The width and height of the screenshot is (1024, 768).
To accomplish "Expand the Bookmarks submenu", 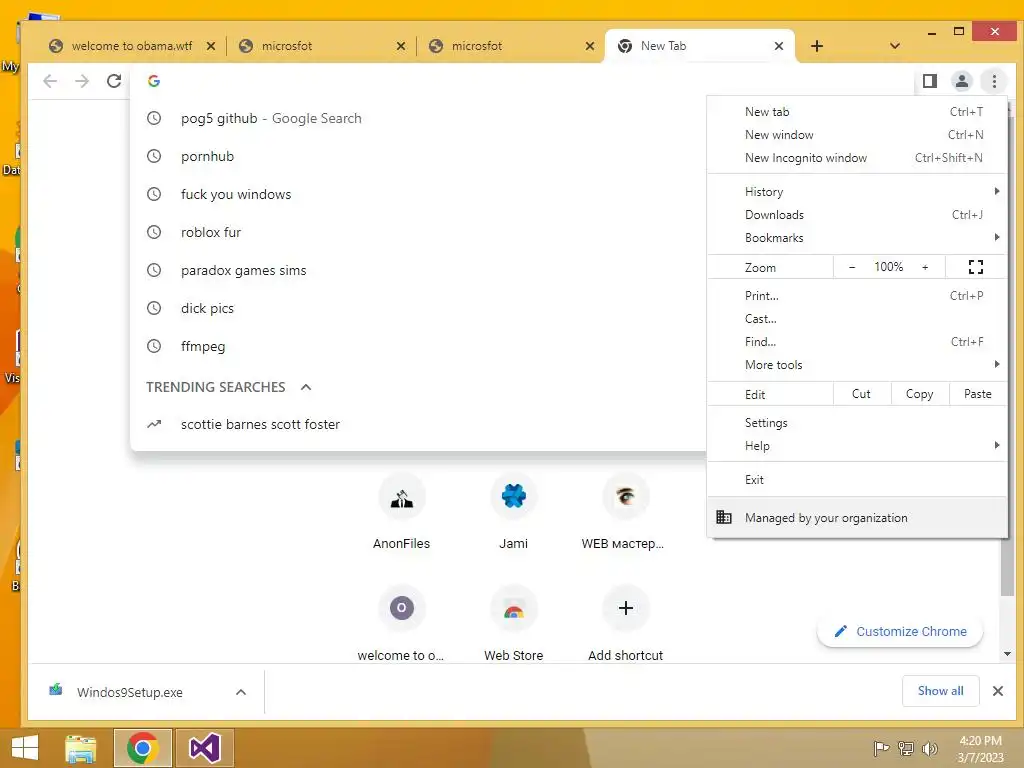I will [x=857, y=238].
